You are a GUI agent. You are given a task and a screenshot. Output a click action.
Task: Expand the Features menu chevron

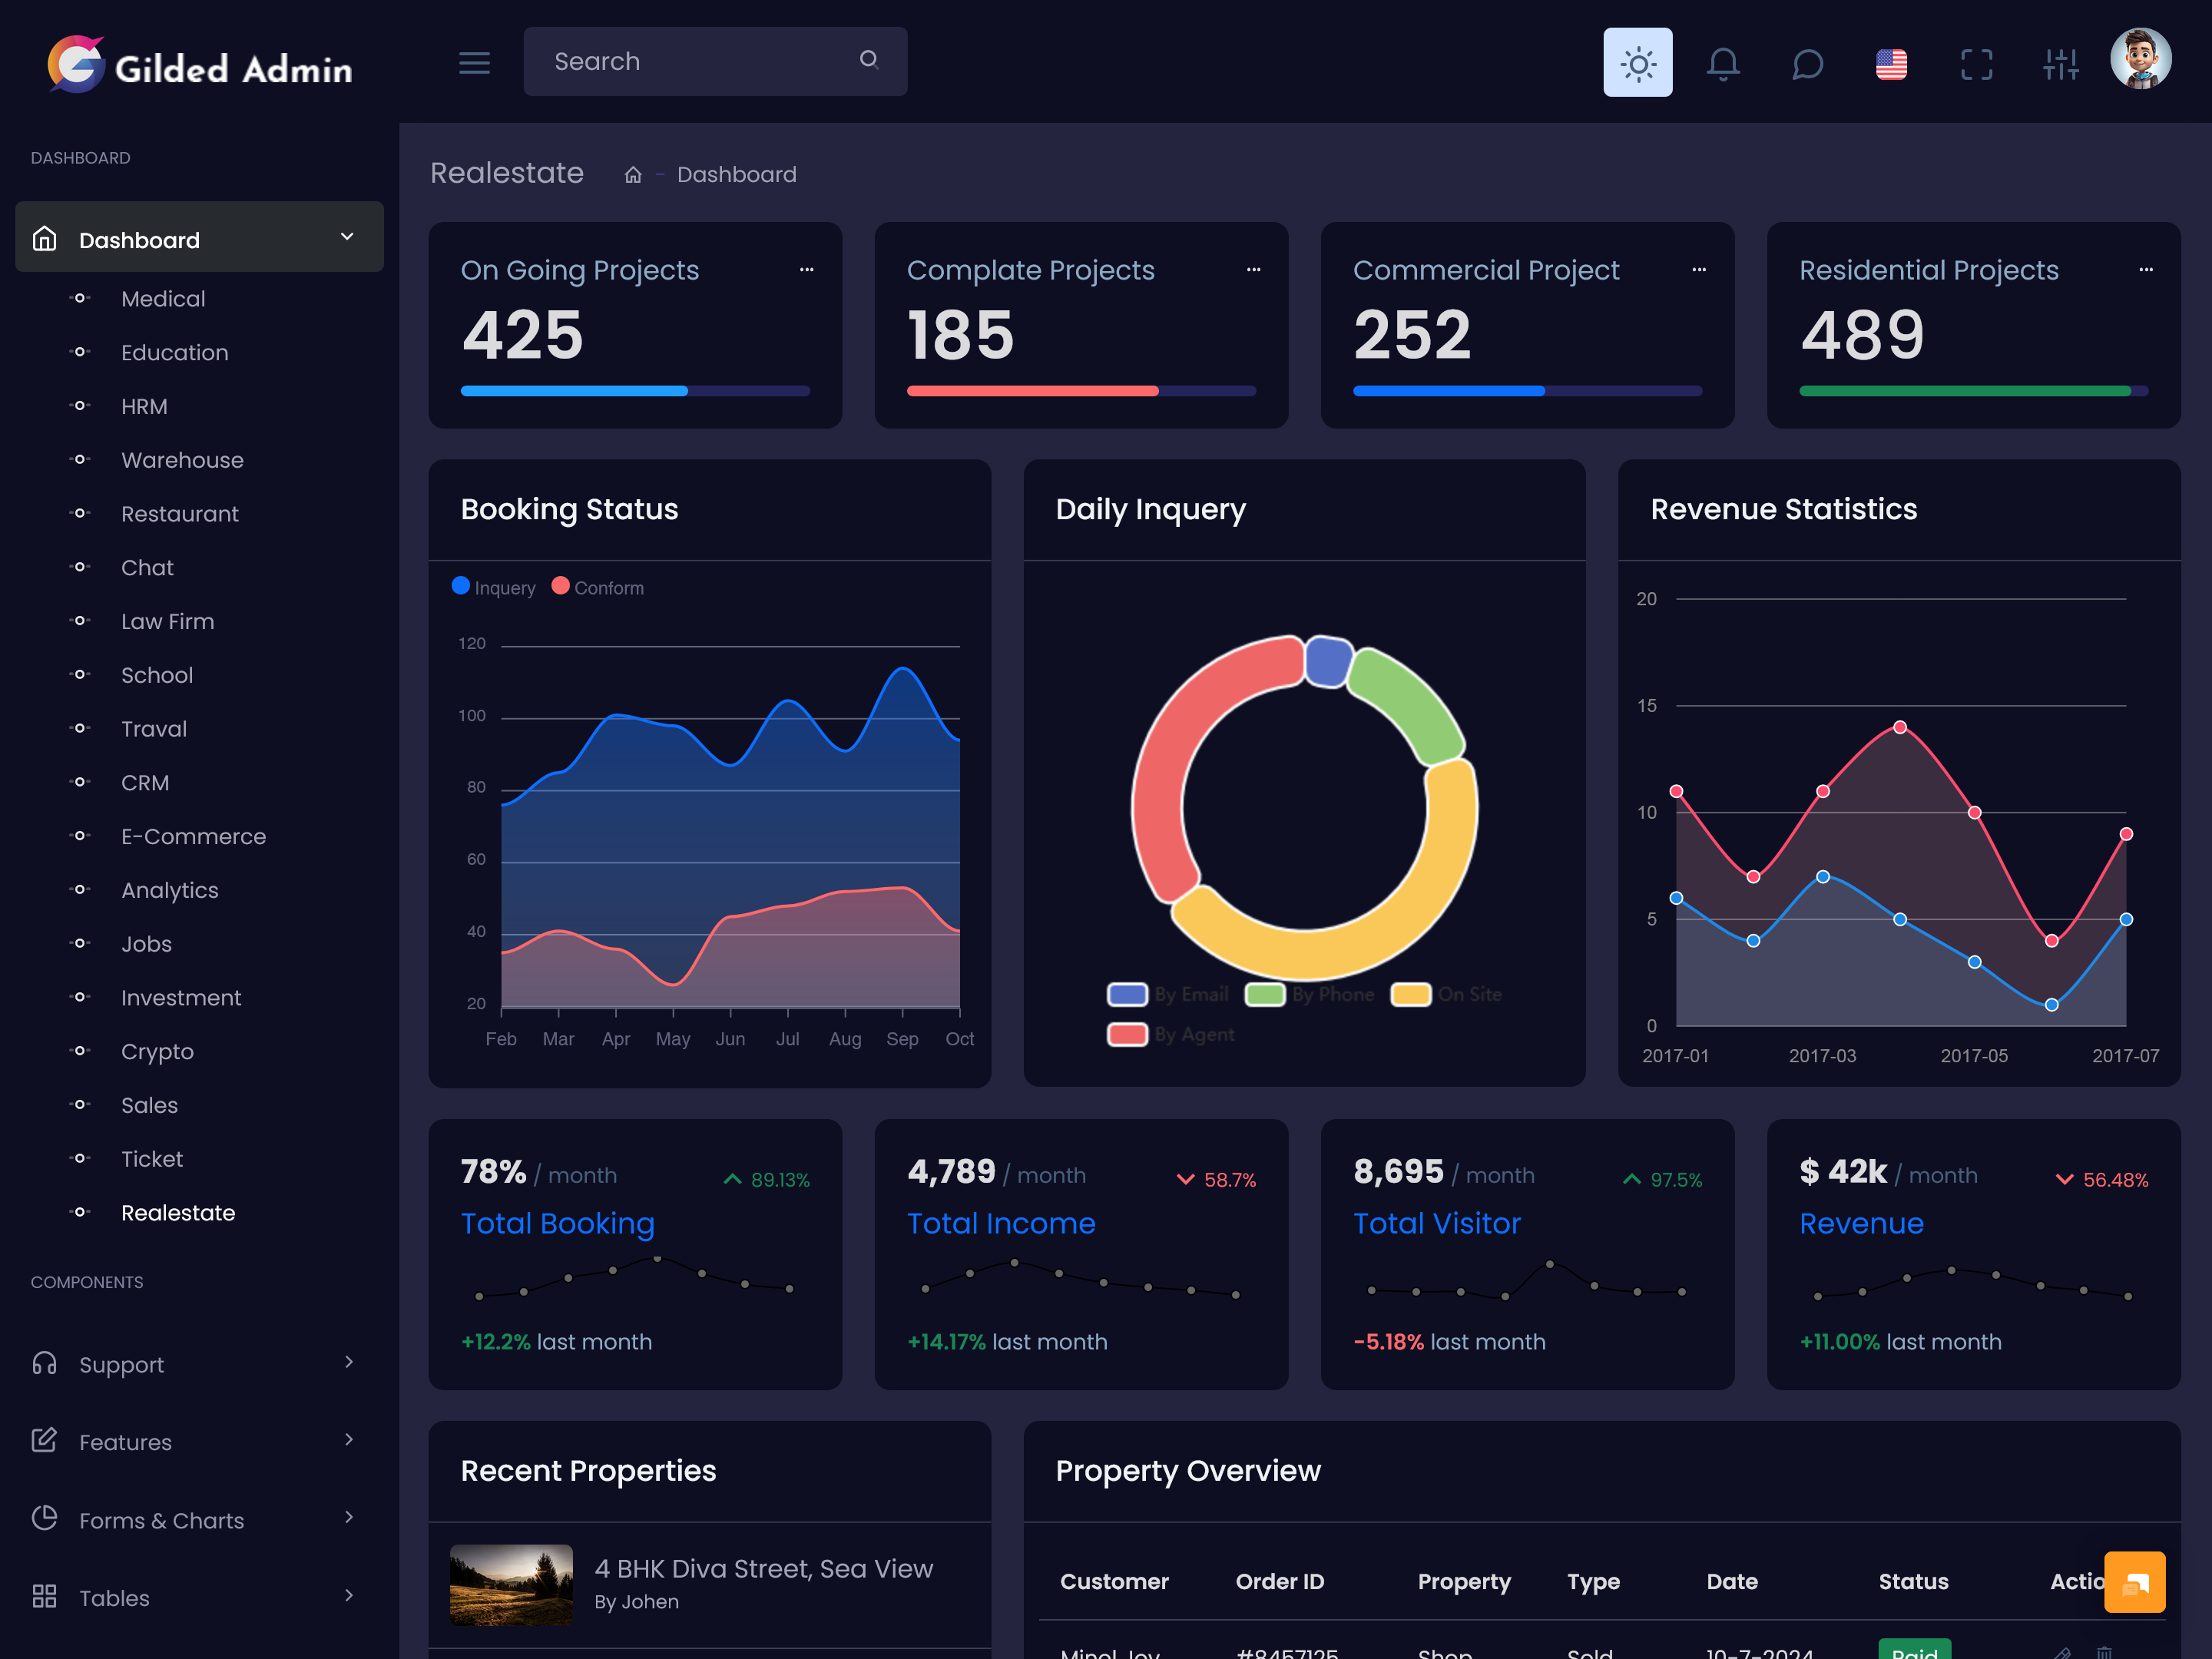(x=348, y=1440)
